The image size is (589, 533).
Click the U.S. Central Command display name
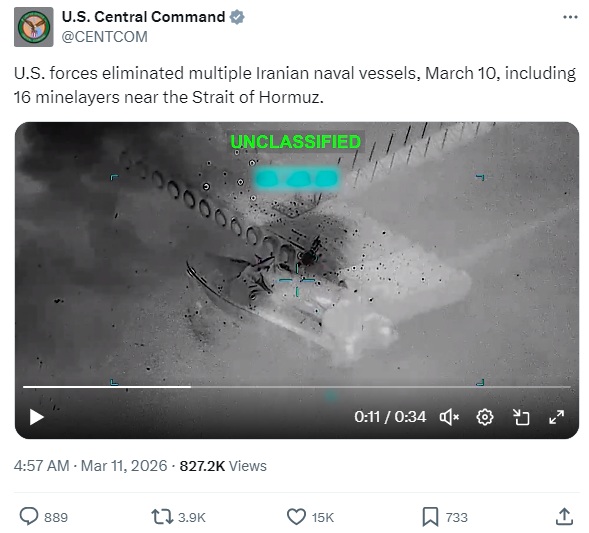point(143,17)
